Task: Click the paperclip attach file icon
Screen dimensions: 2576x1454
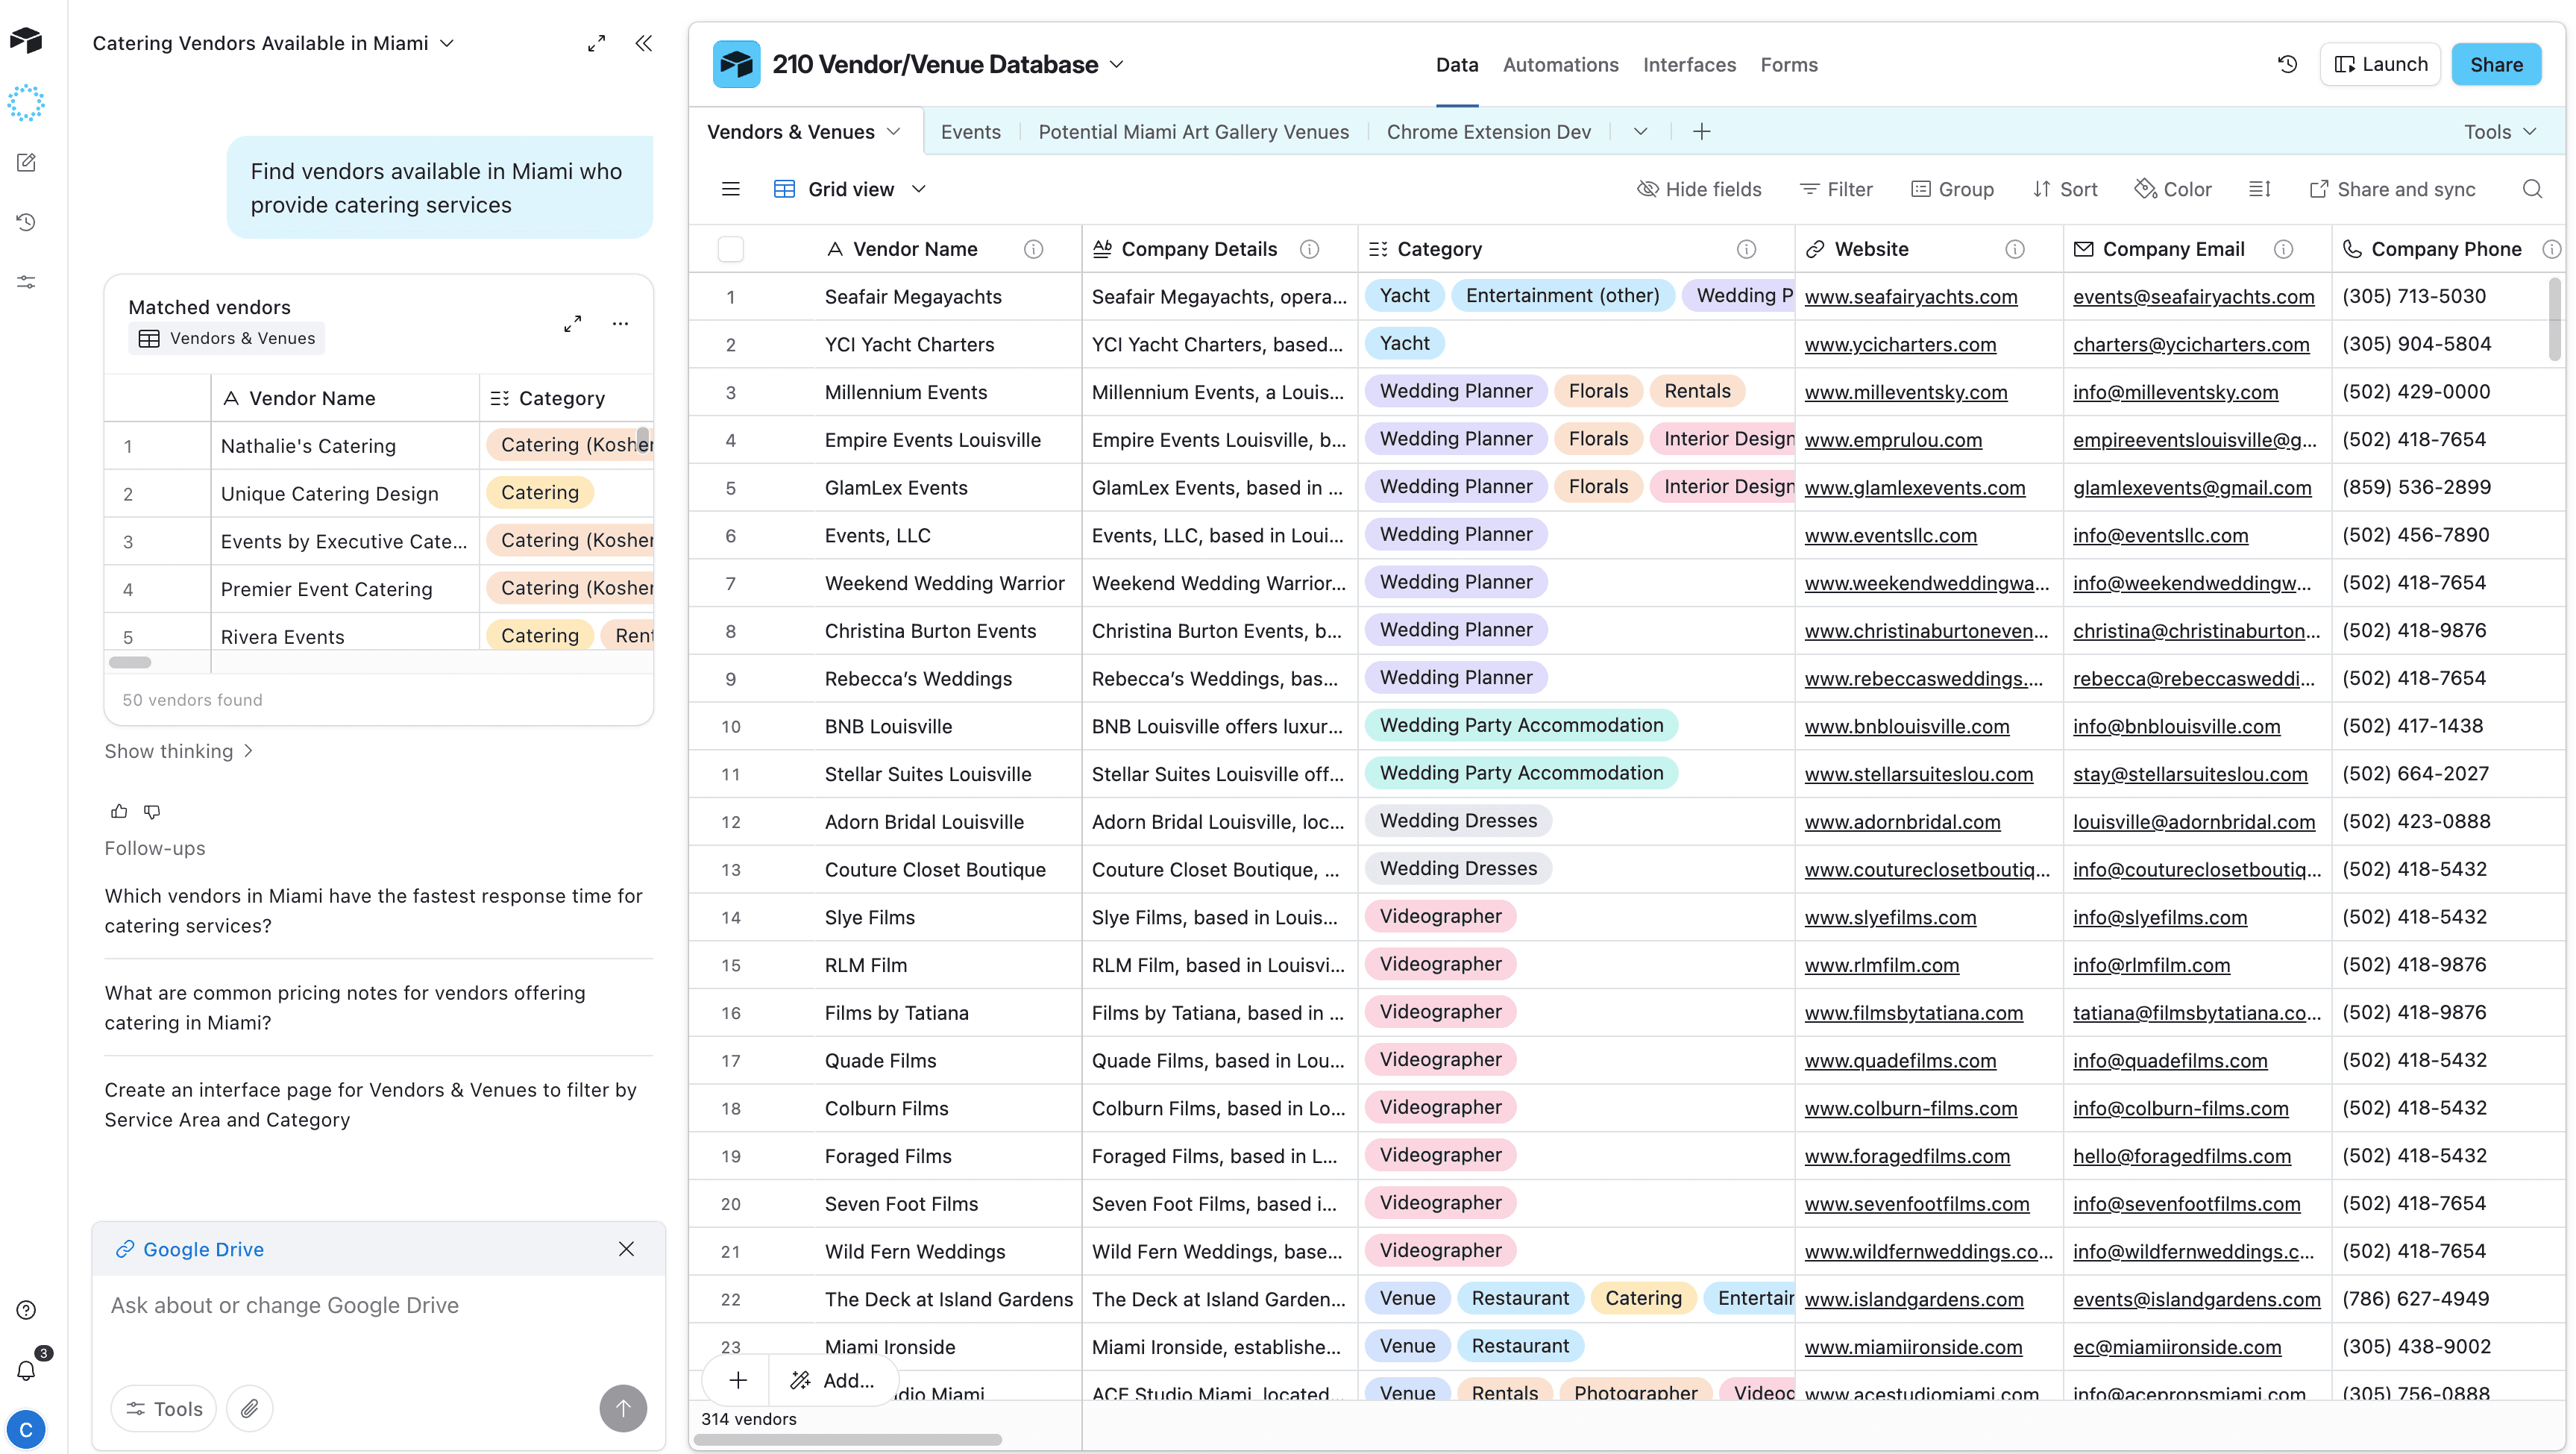Action: [249, 1408]
